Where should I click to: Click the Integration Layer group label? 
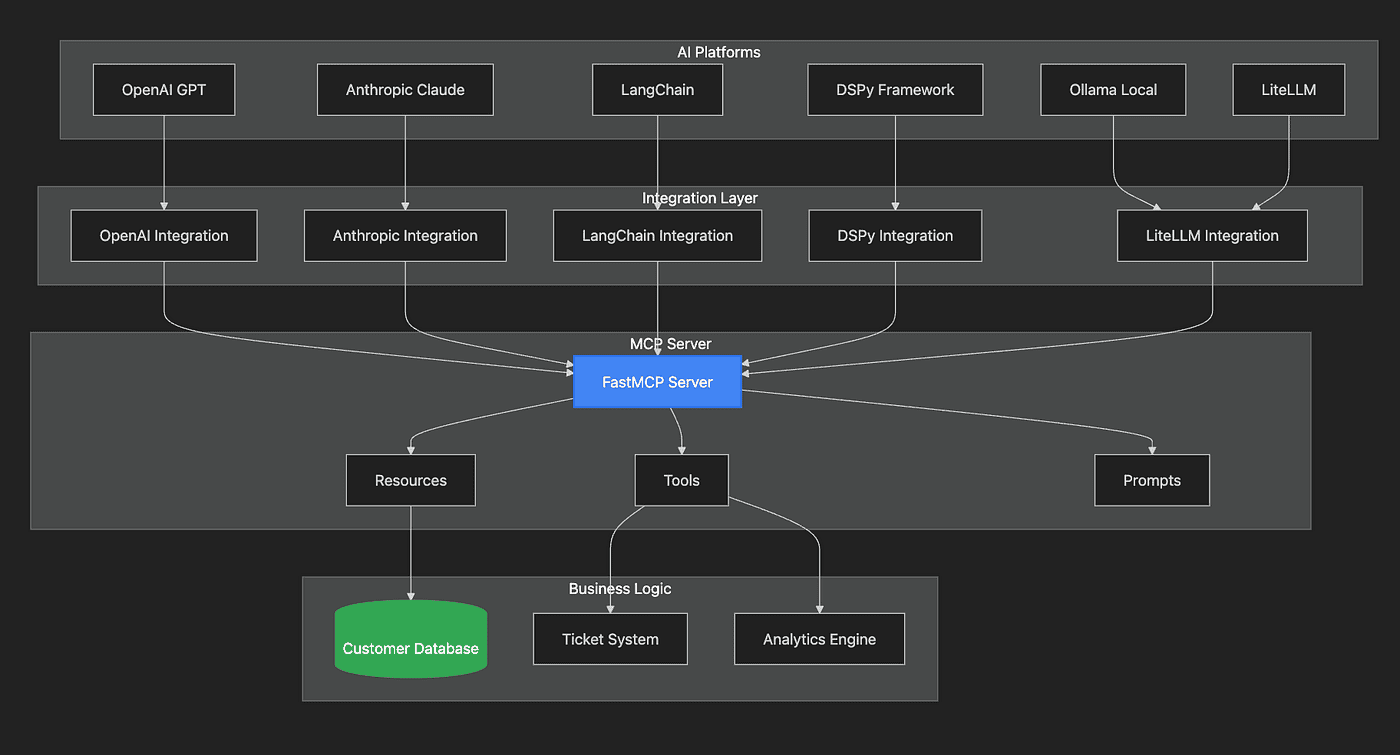click(700, 198)
